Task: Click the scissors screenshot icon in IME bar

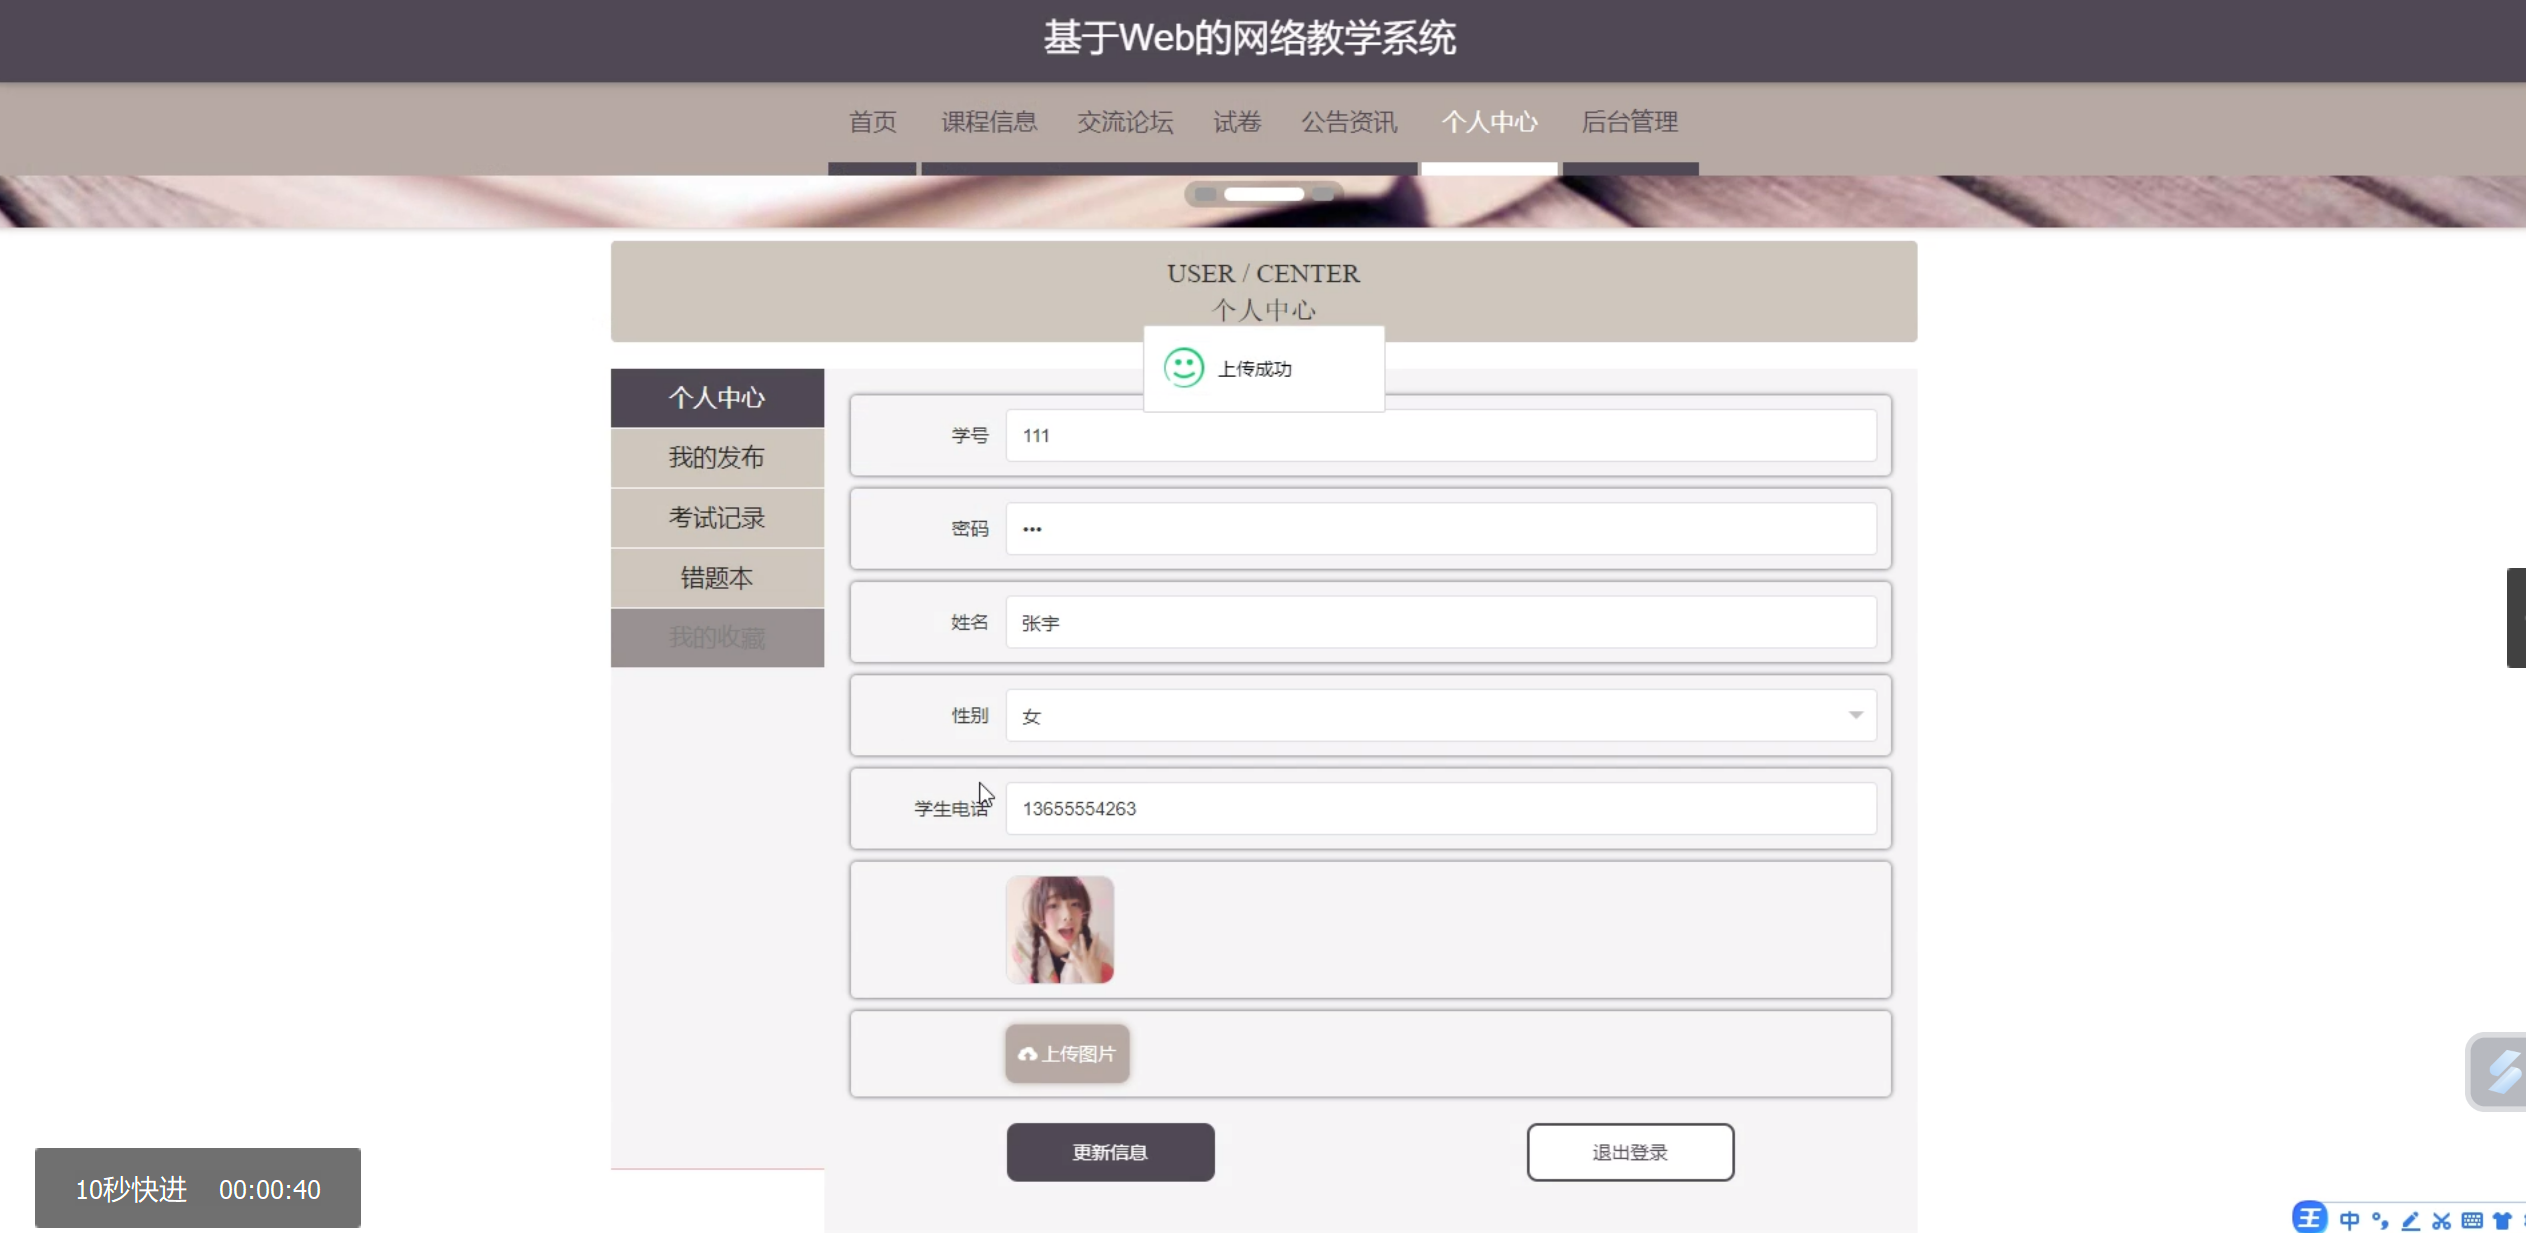Action: pyautogui.click(x=2441, y=1220)
